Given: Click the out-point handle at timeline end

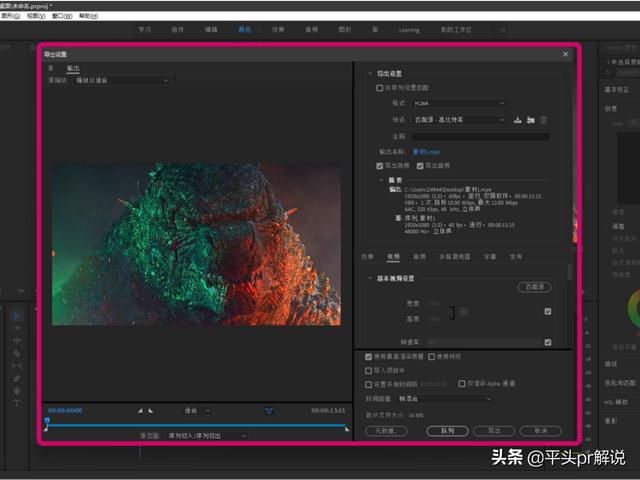Looking at the screenshot, I should (347, 429).
